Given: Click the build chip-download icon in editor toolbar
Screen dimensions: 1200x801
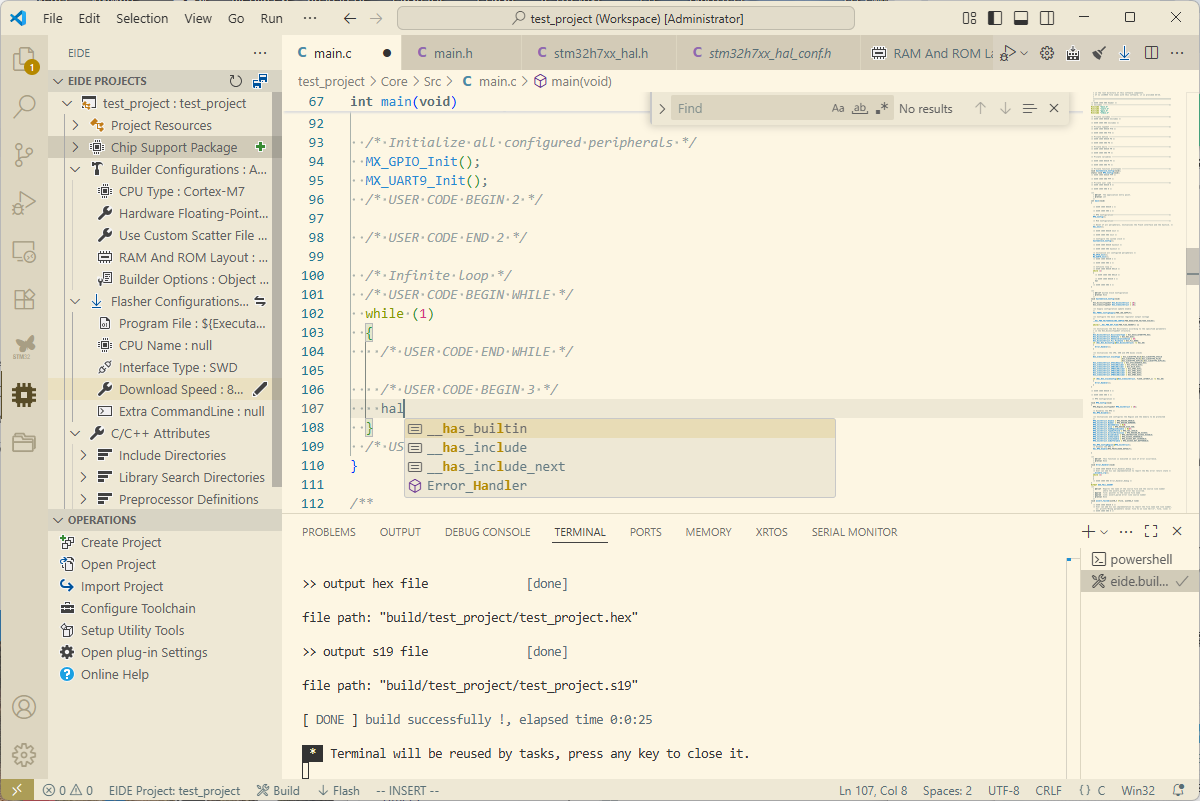Looking at the screenshot, I should [x=1073, y=53].
